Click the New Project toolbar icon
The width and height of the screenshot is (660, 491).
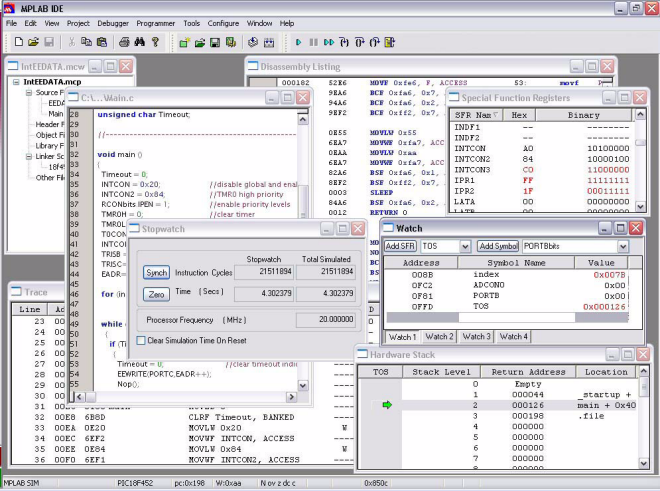pyautogui.click(x=184, y=42)
